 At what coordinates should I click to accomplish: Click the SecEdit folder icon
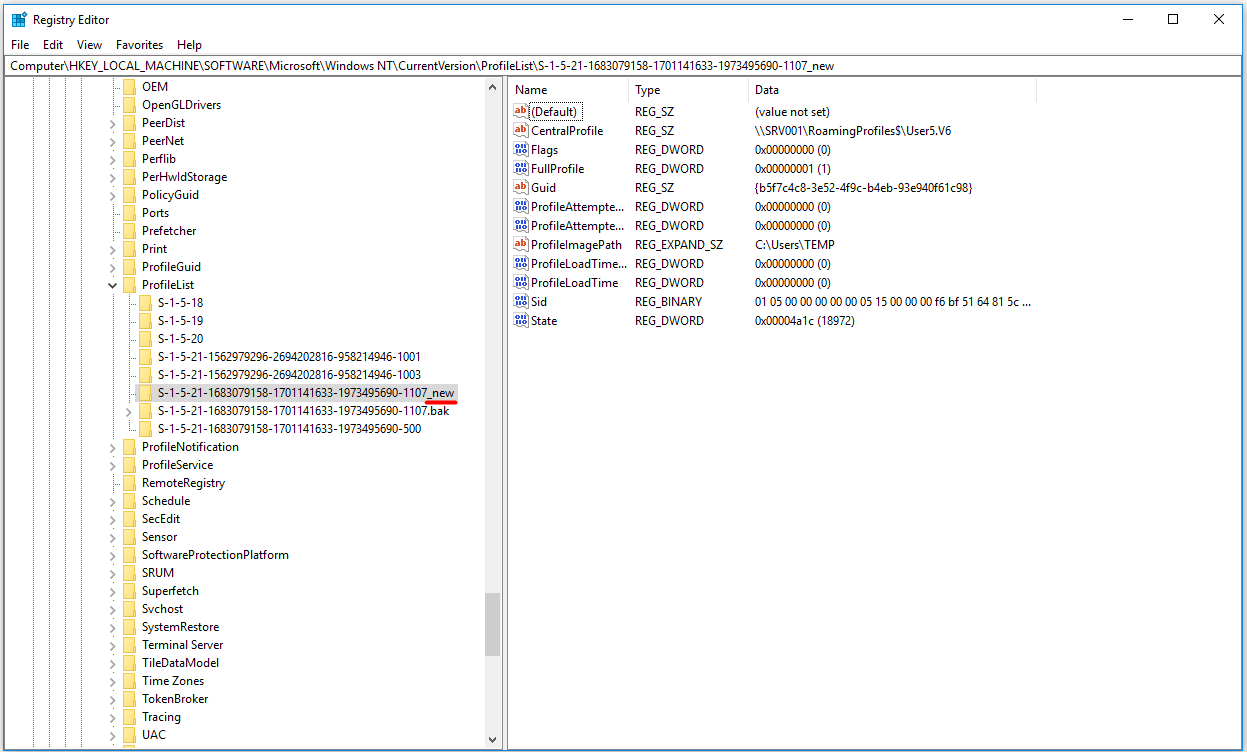tap(129, 519)
